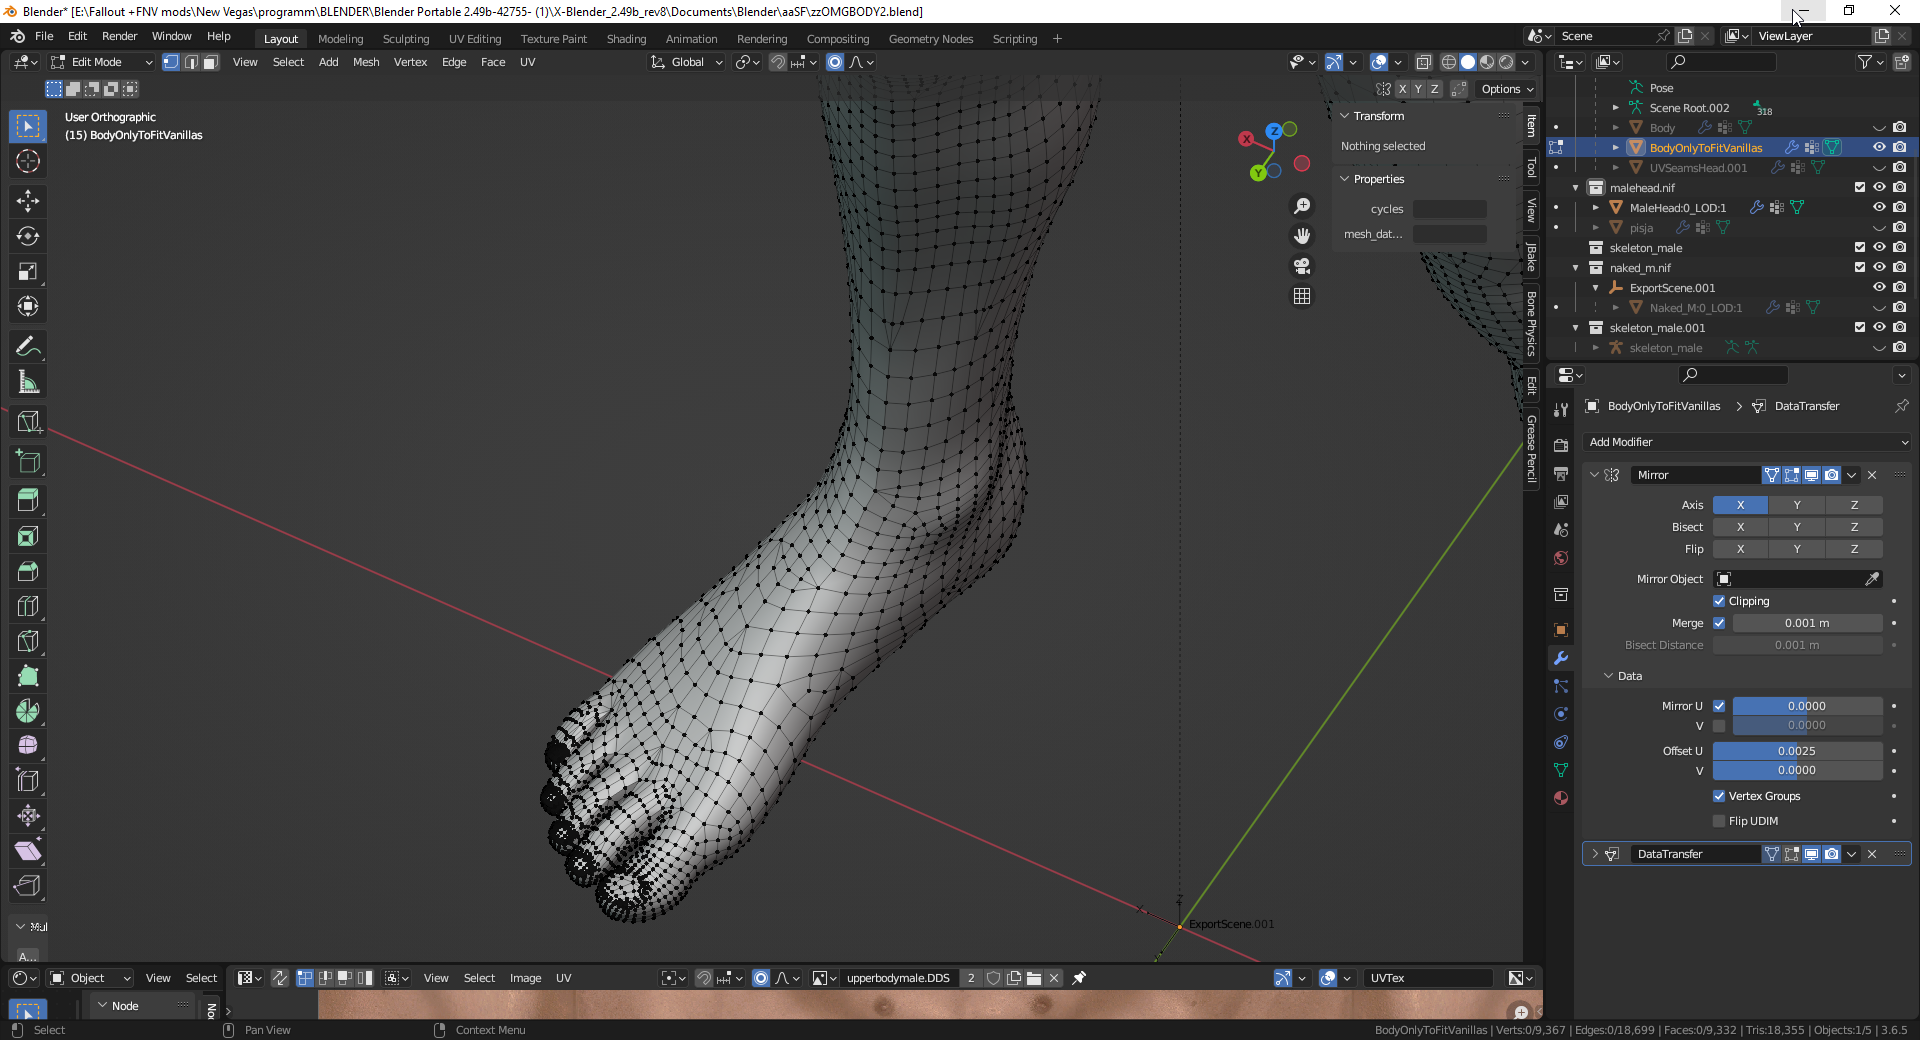Expand the DataTransfer modifier panel
Viewport: 1920px width, 1040px height.
(1594, 854)
